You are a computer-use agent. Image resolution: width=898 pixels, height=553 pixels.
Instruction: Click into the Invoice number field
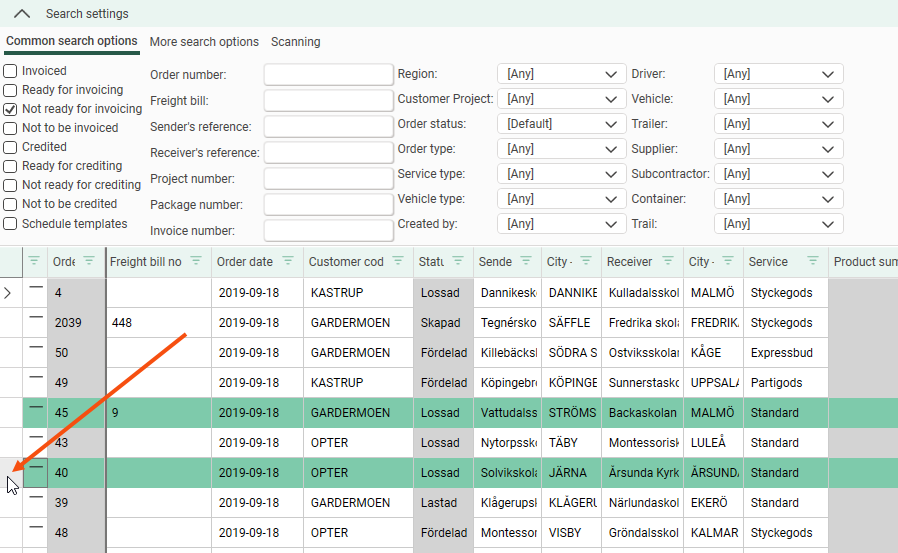(328, 231)
